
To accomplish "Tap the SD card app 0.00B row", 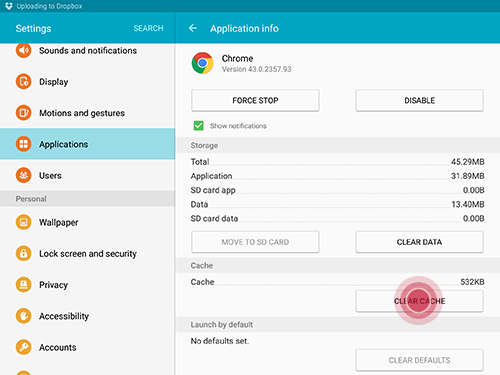I will point(337,190).
